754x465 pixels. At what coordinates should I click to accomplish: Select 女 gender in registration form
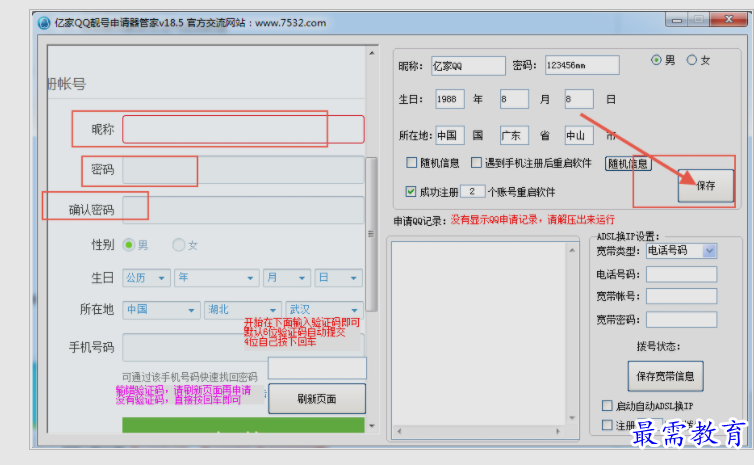pos(178,245)
